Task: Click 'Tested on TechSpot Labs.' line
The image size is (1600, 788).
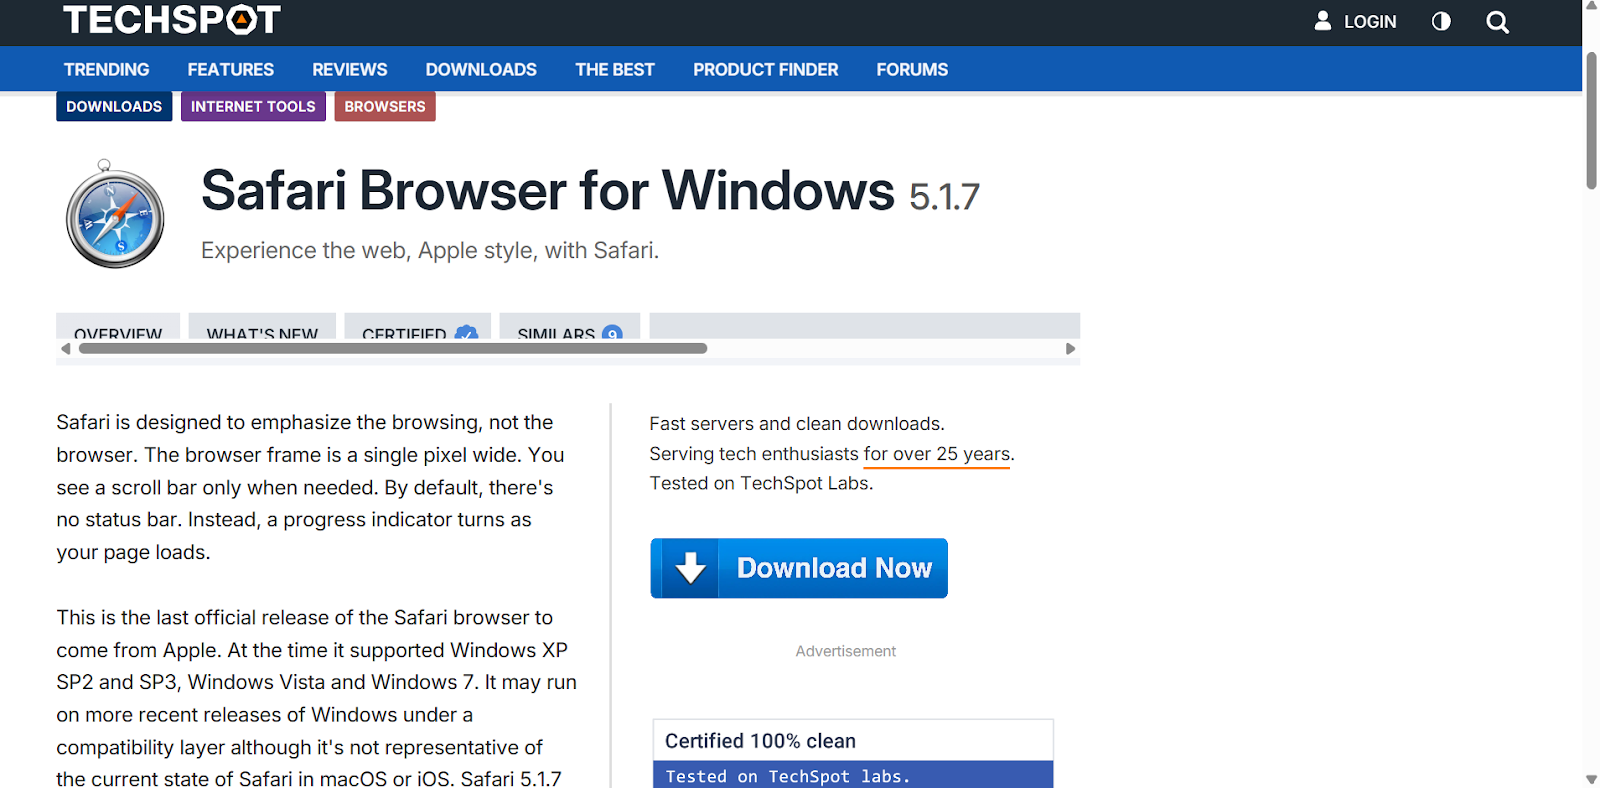Action: click(761, 483)
